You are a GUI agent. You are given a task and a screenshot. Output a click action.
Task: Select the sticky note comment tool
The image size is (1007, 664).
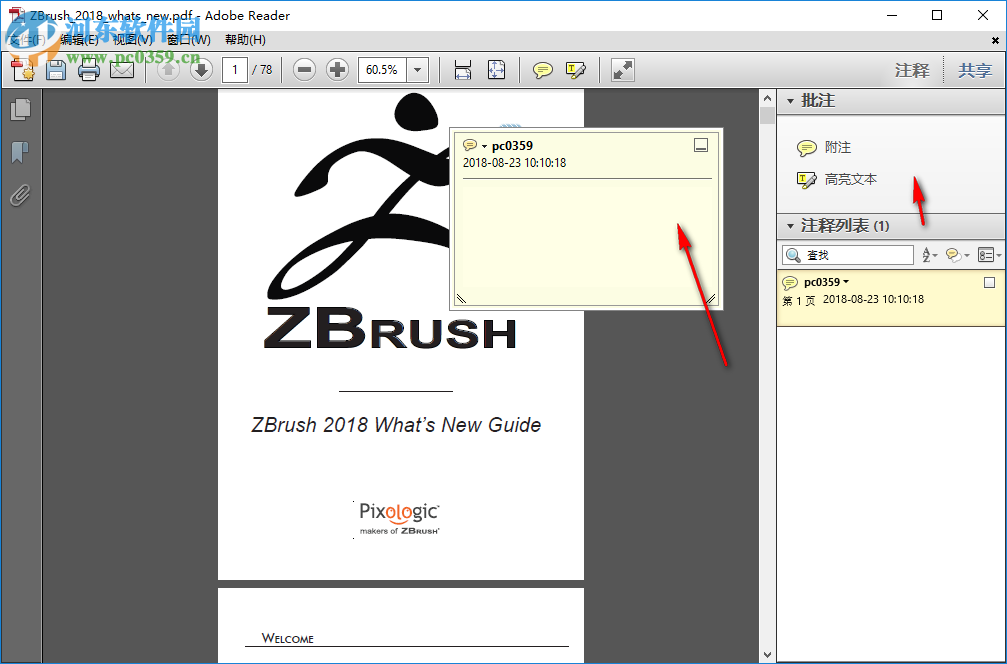(x=542, y=70)
